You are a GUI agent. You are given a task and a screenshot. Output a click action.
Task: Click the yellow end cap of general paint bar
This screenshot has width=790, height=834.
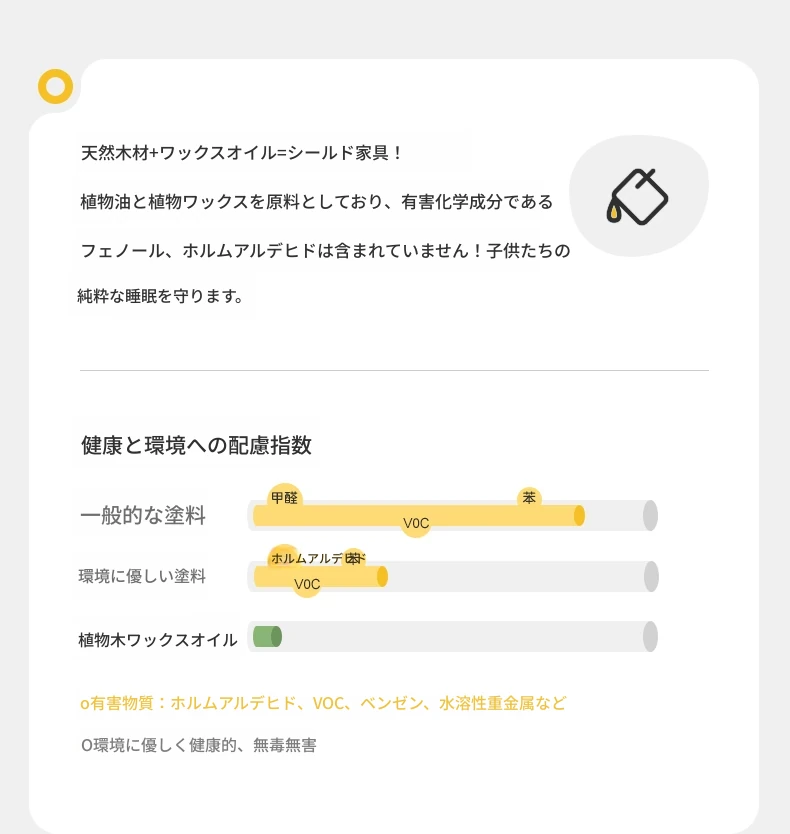(579, 515)
